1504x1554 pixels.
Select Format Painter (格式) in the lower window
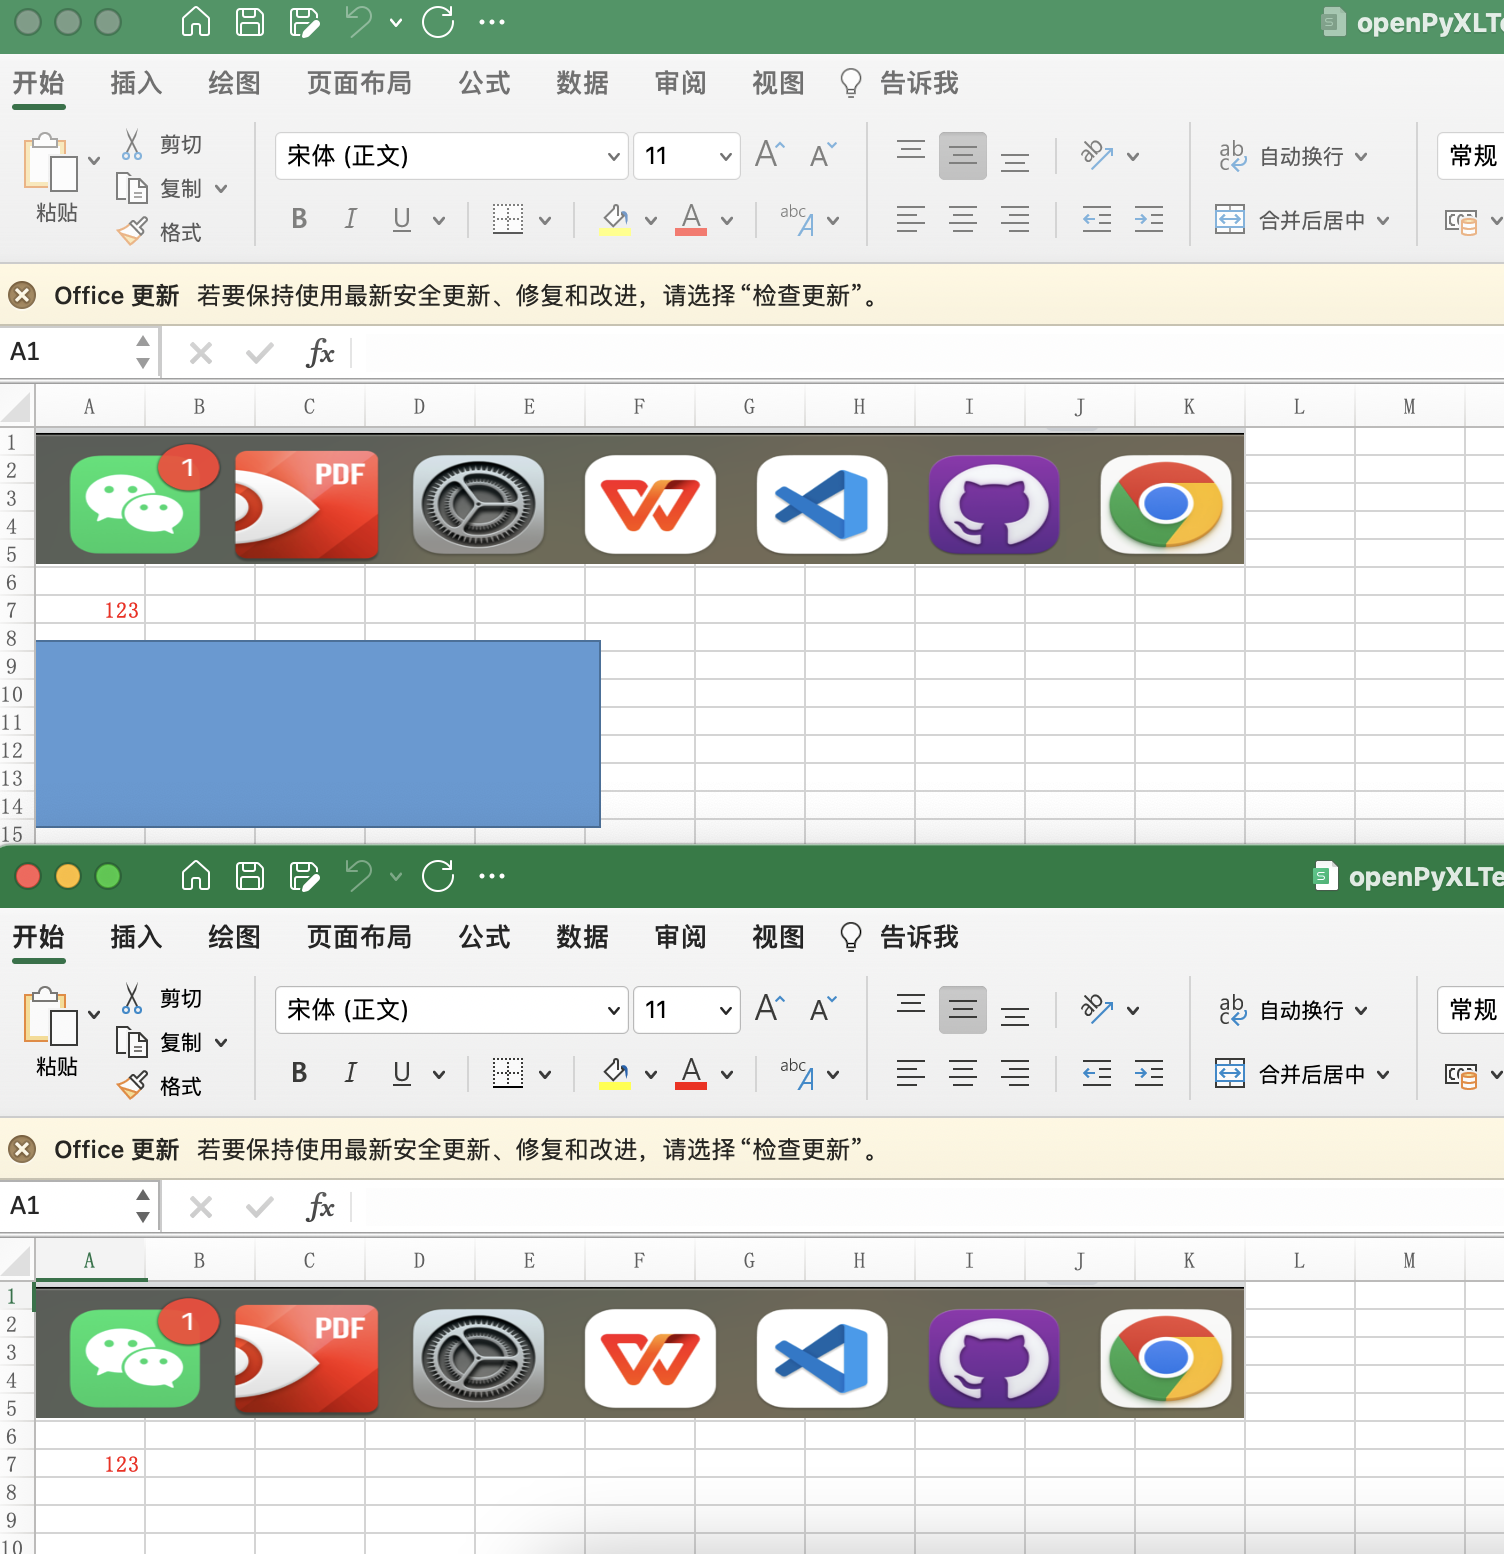click(x=160, y=1086)
